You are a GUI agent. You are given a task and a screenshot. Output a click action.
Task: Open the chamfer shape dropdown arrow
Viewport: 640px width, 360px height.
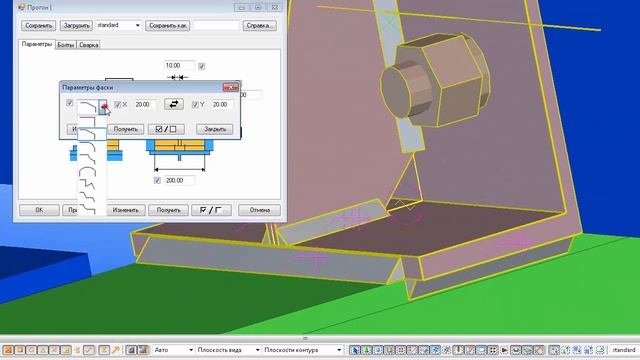pos(102,107)
